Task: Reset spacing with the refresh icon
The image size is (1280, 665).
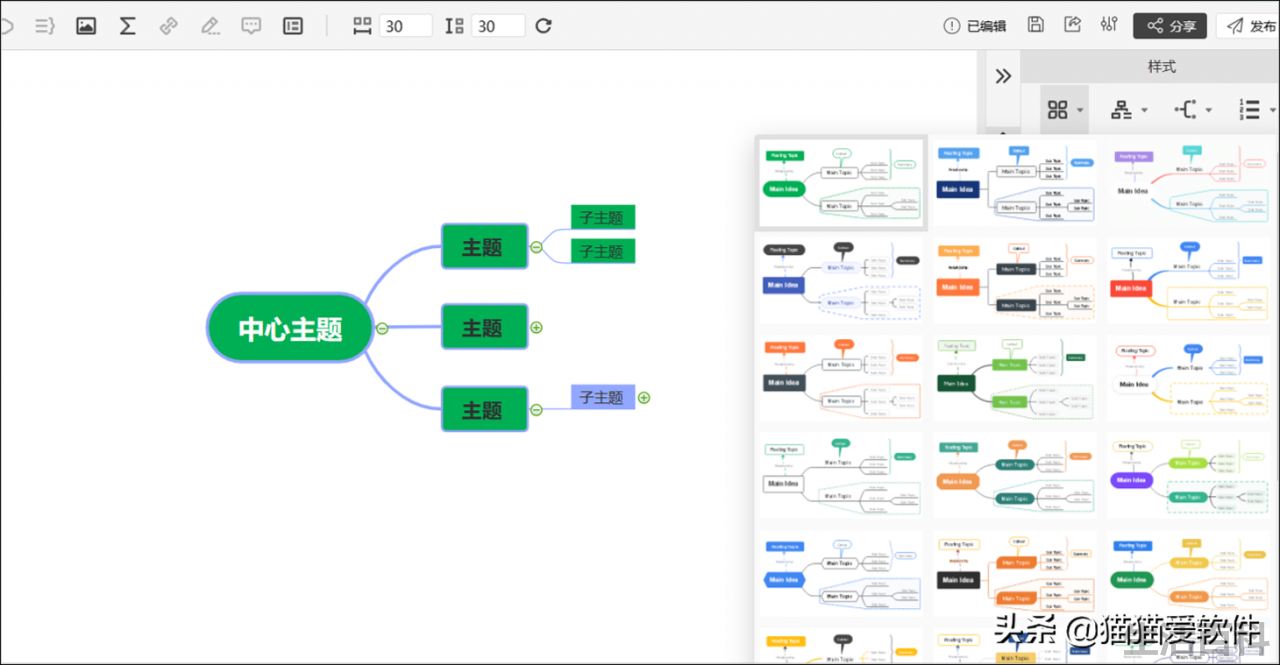Action: coord(543,26)
